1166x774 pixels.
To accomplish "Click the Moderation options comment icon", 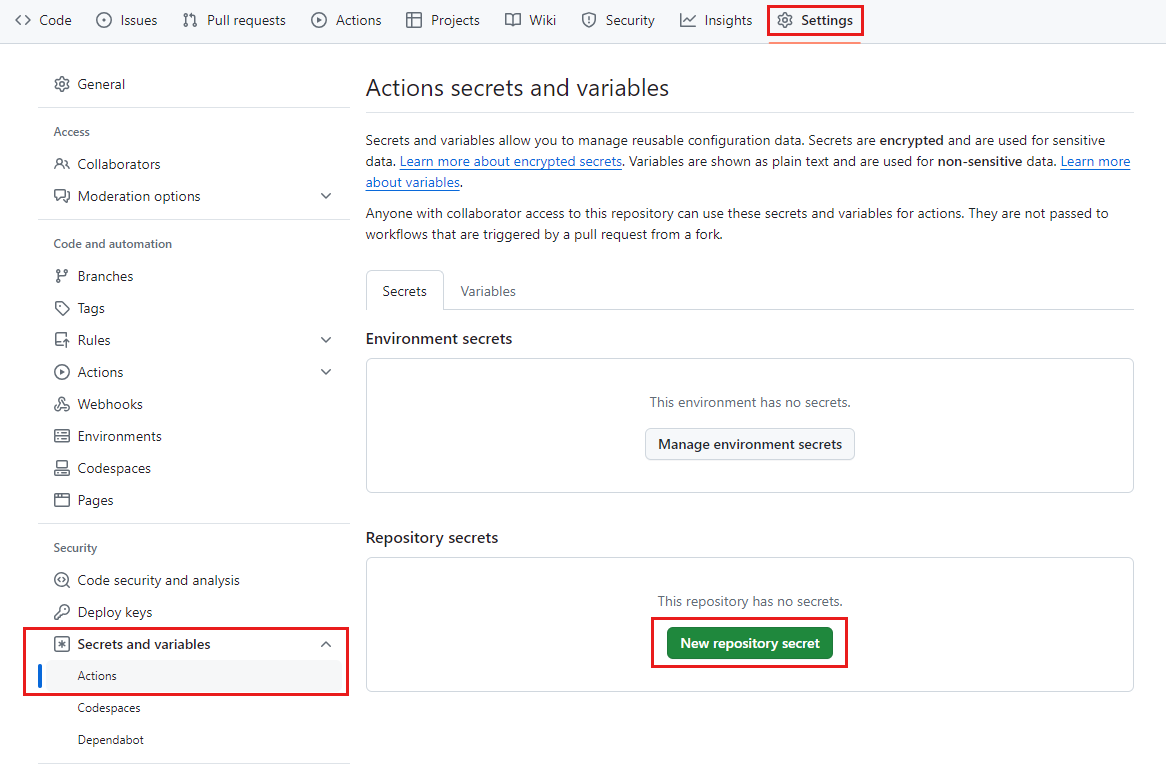I will click(62, 196).
